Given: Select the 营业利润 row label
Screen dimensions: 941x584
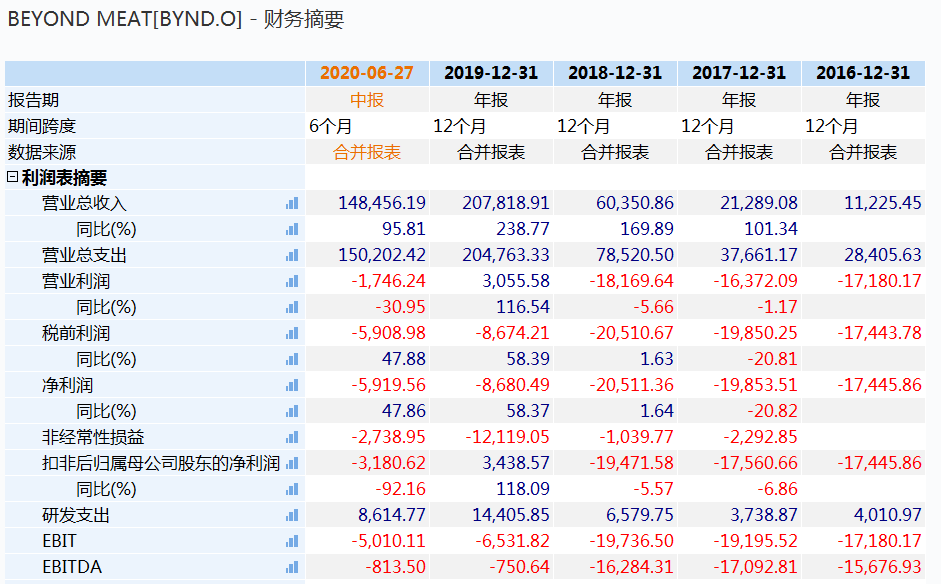Looking at the screenshot, I should pos(76,281).
